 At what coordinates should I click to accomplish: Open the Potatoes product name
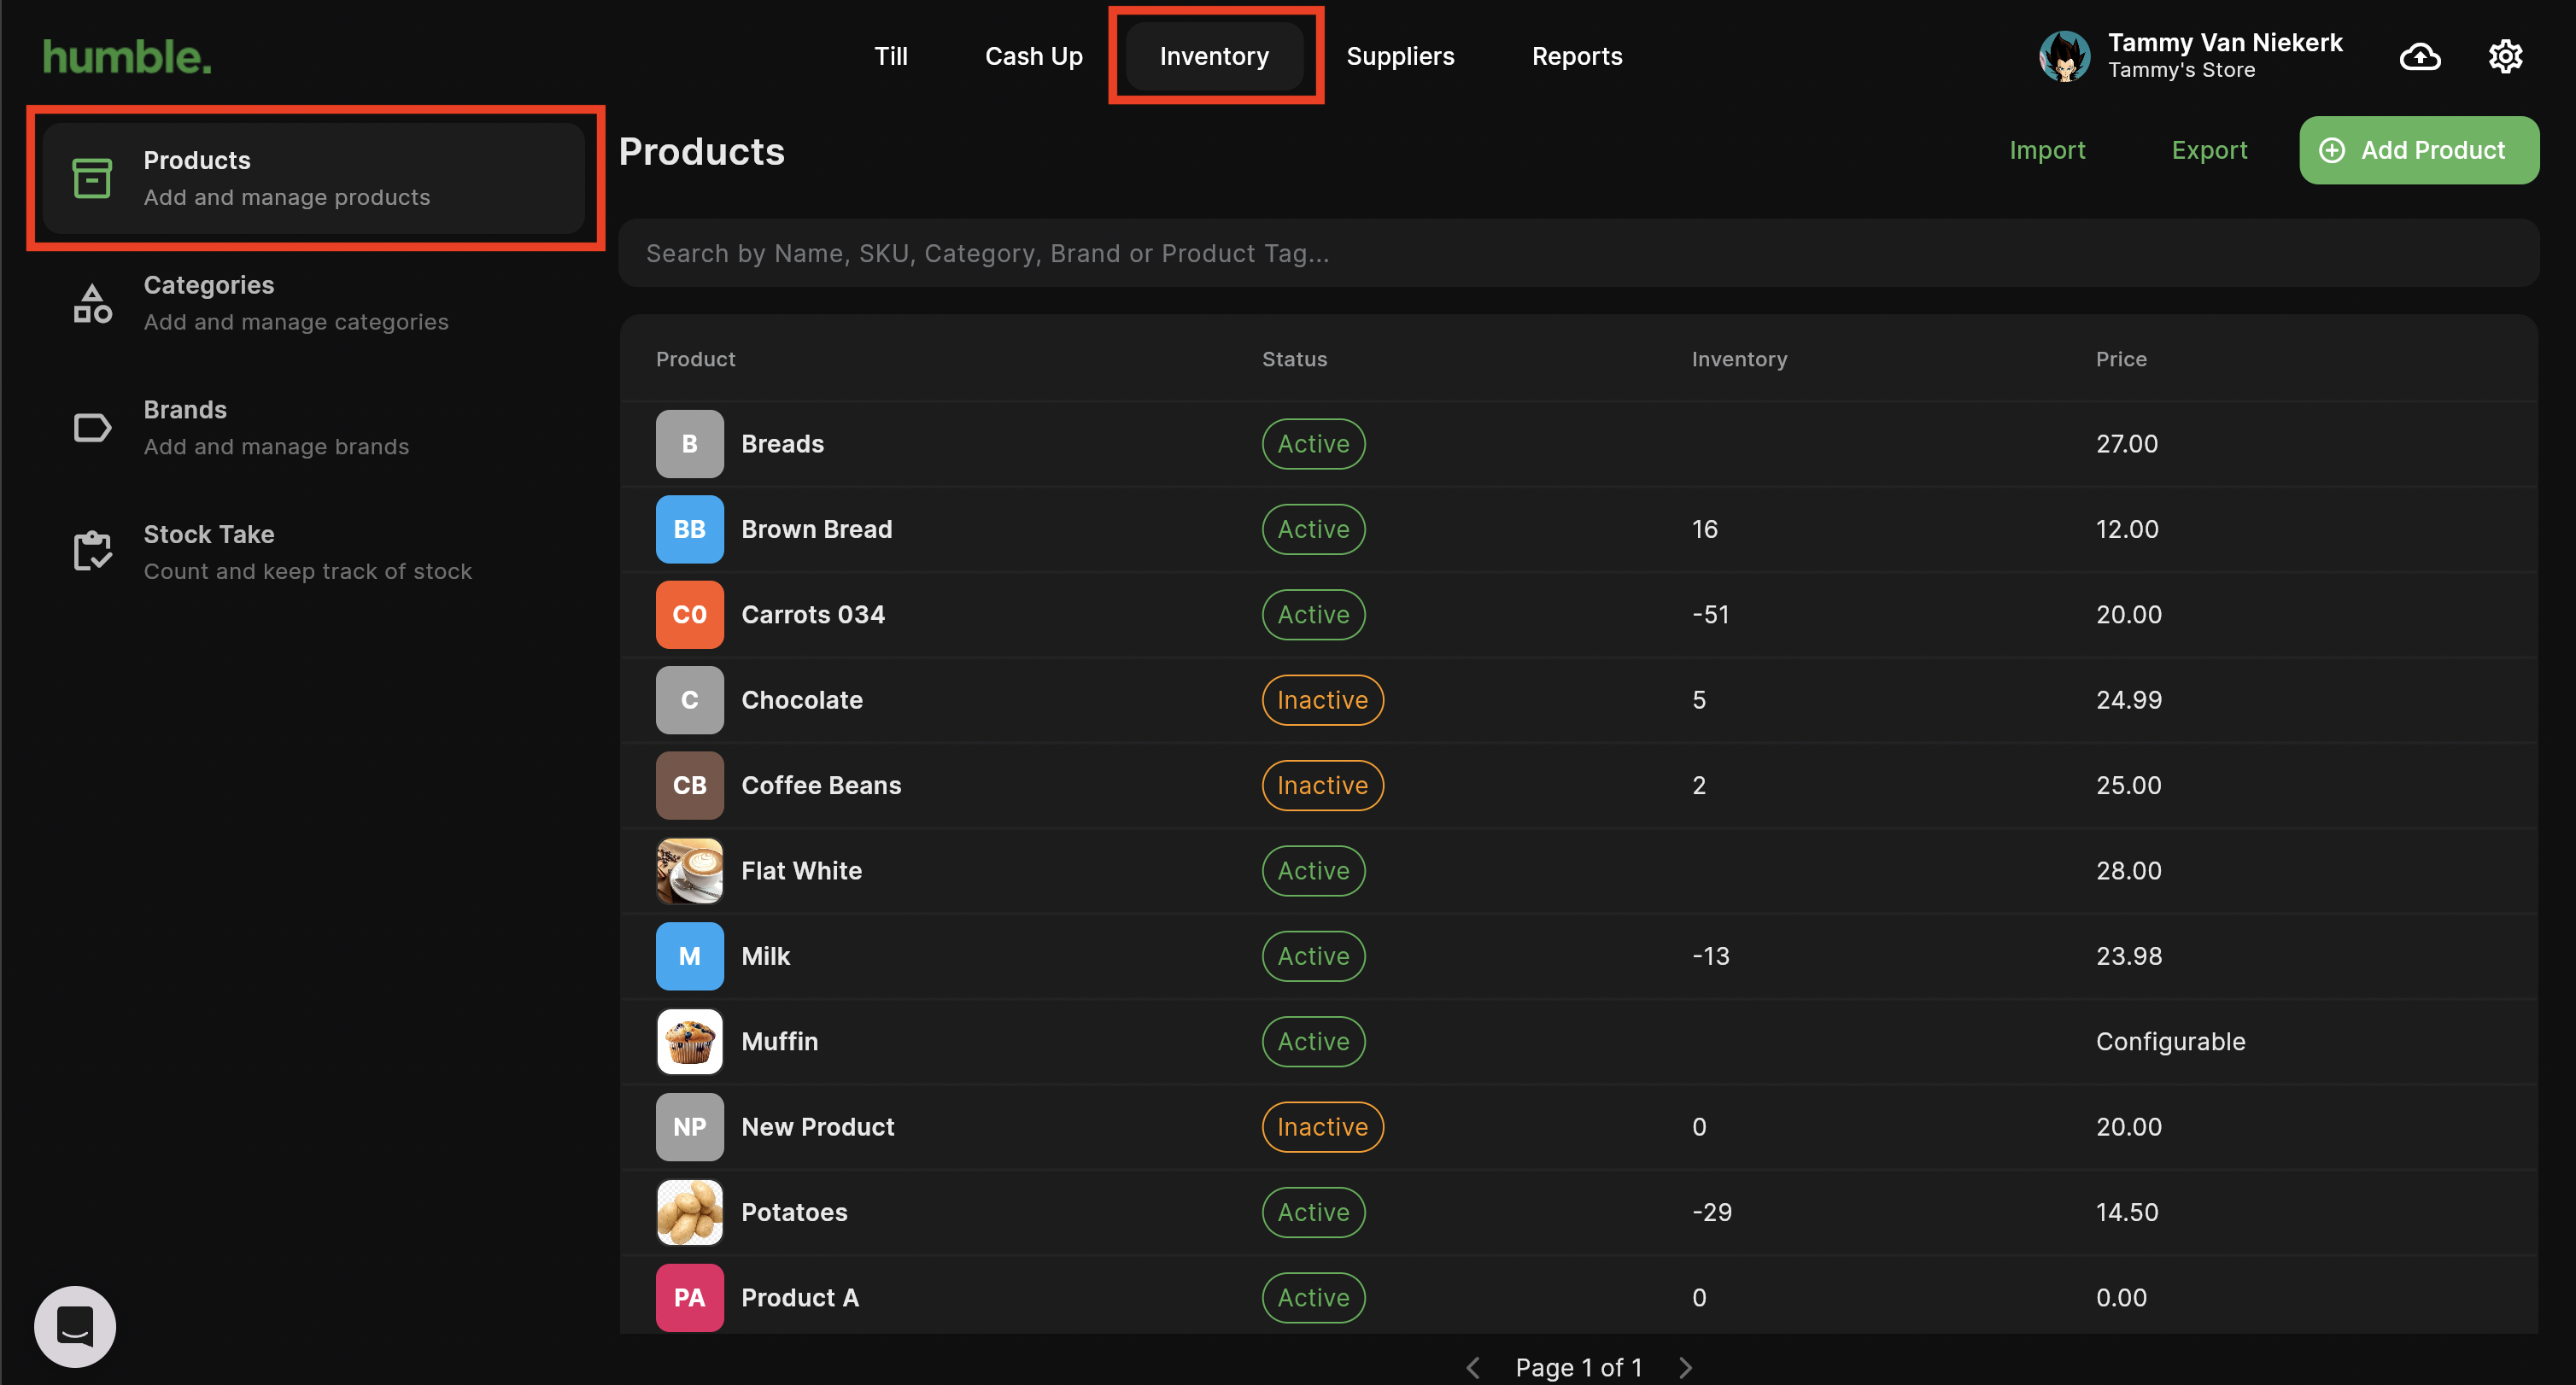(794, 1212)
